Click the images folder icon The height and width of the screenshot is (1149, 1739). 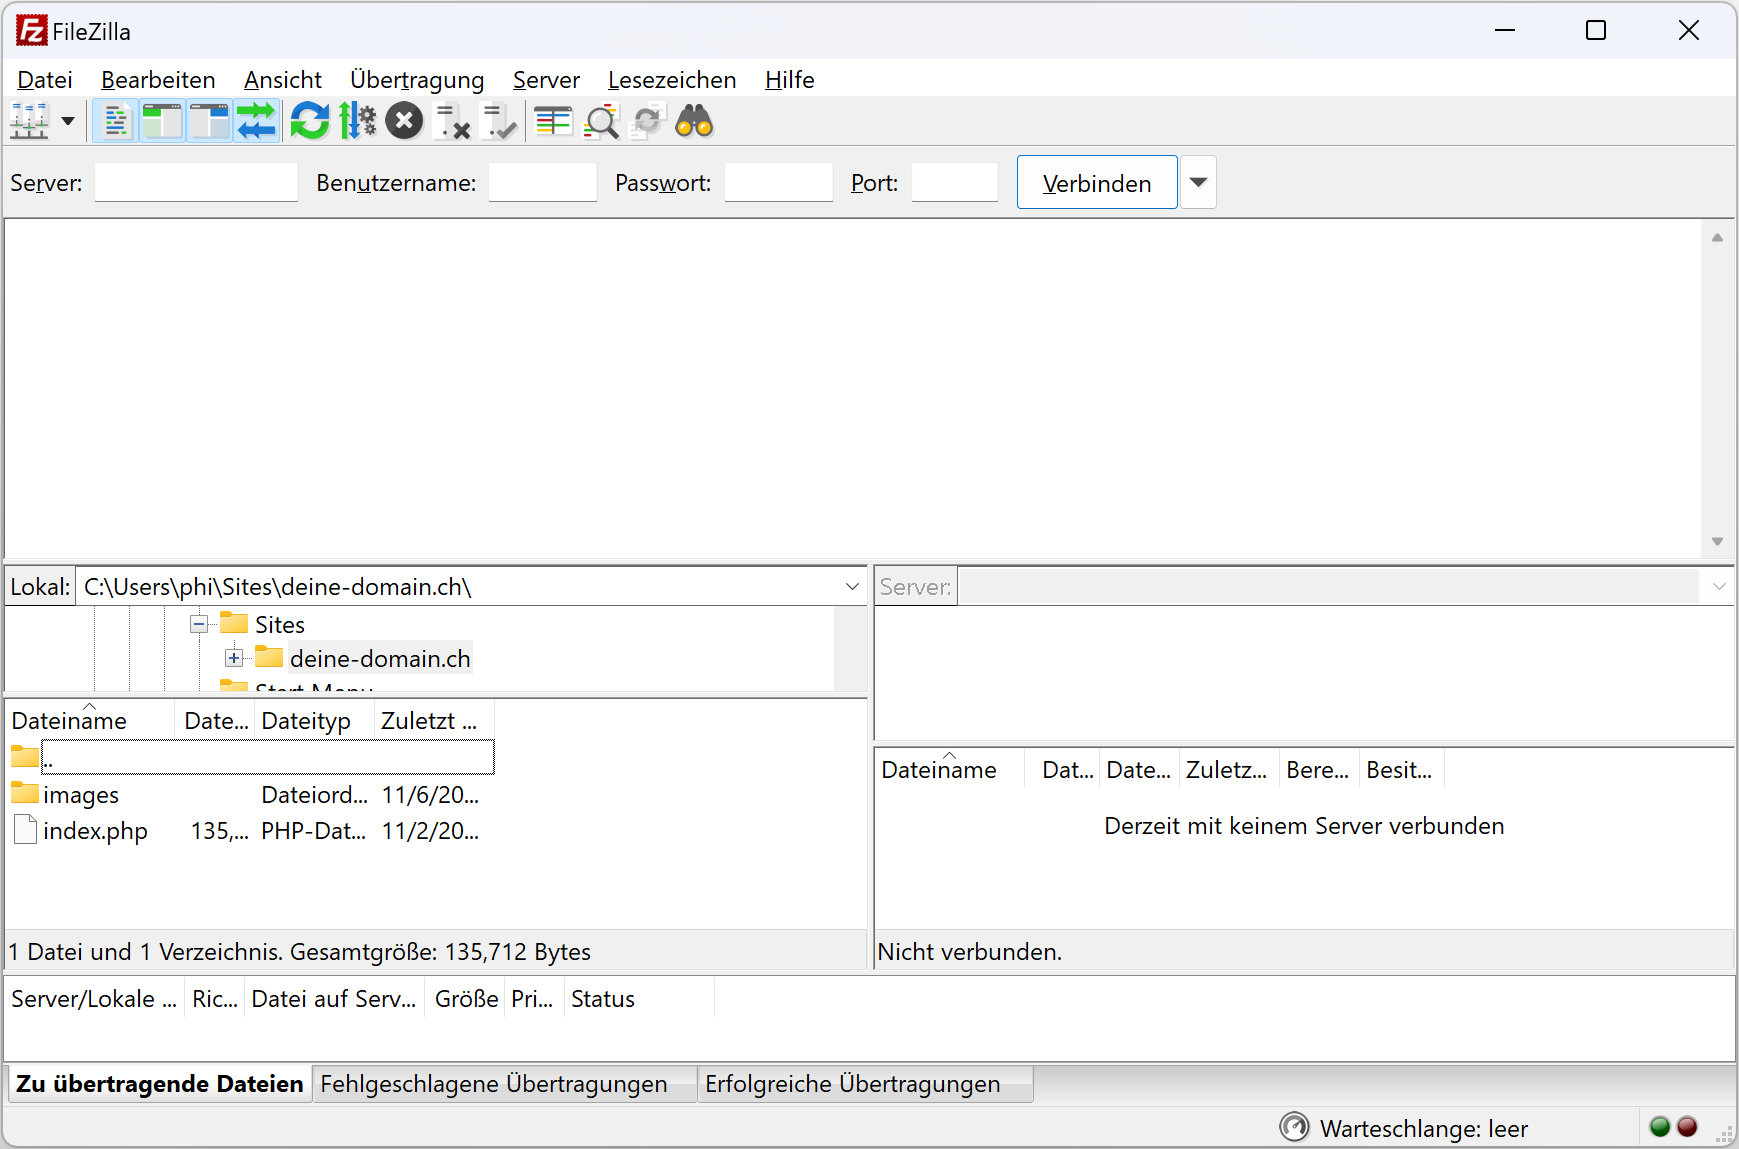click(25, 793)
